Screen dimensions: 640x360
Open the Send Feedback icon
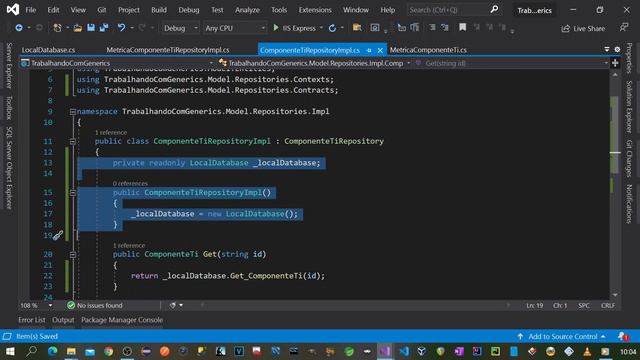click(624, 27)
